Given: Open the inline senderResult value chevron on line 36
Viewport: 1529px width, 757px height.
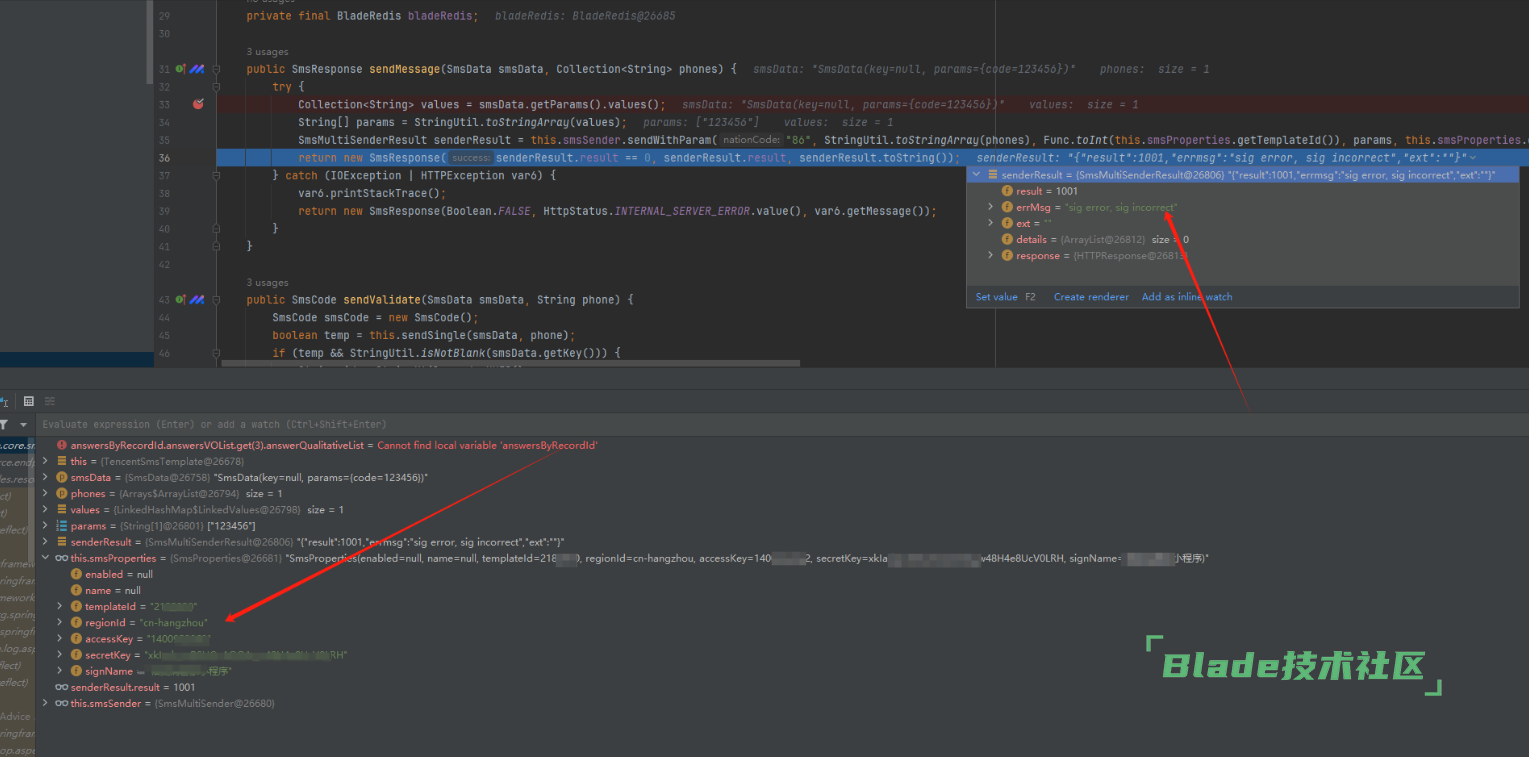Looking at the screenshot, I should (1472, 158).
